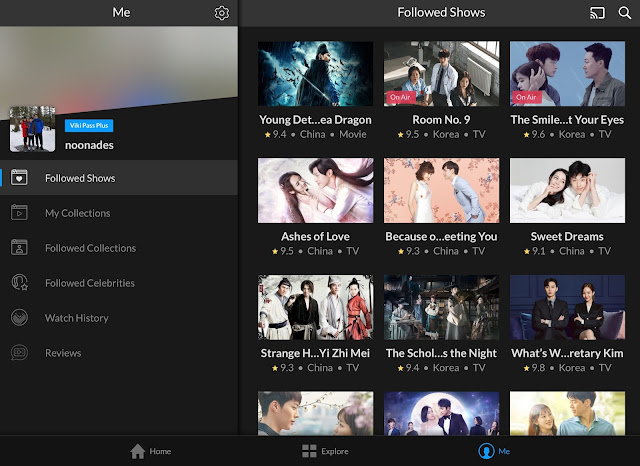Image resolution: width=640 pixels, height=466 pixels.
Task: Click the Me panel title
Action: tap(121, 13)
